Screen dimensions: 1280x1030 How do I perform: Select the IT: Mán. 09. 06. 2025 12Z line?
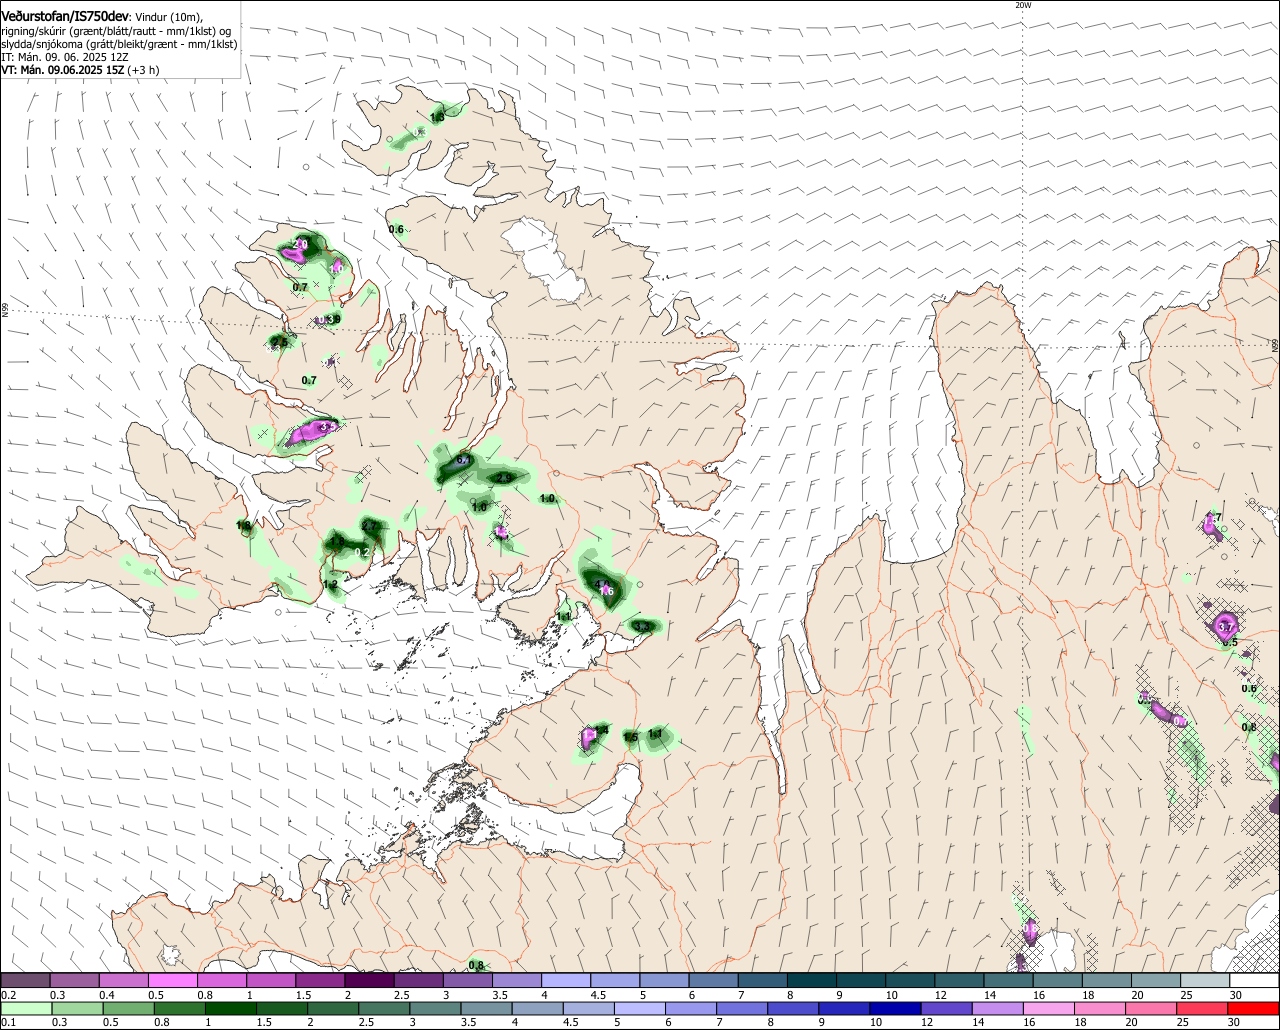tap(65, 57)
